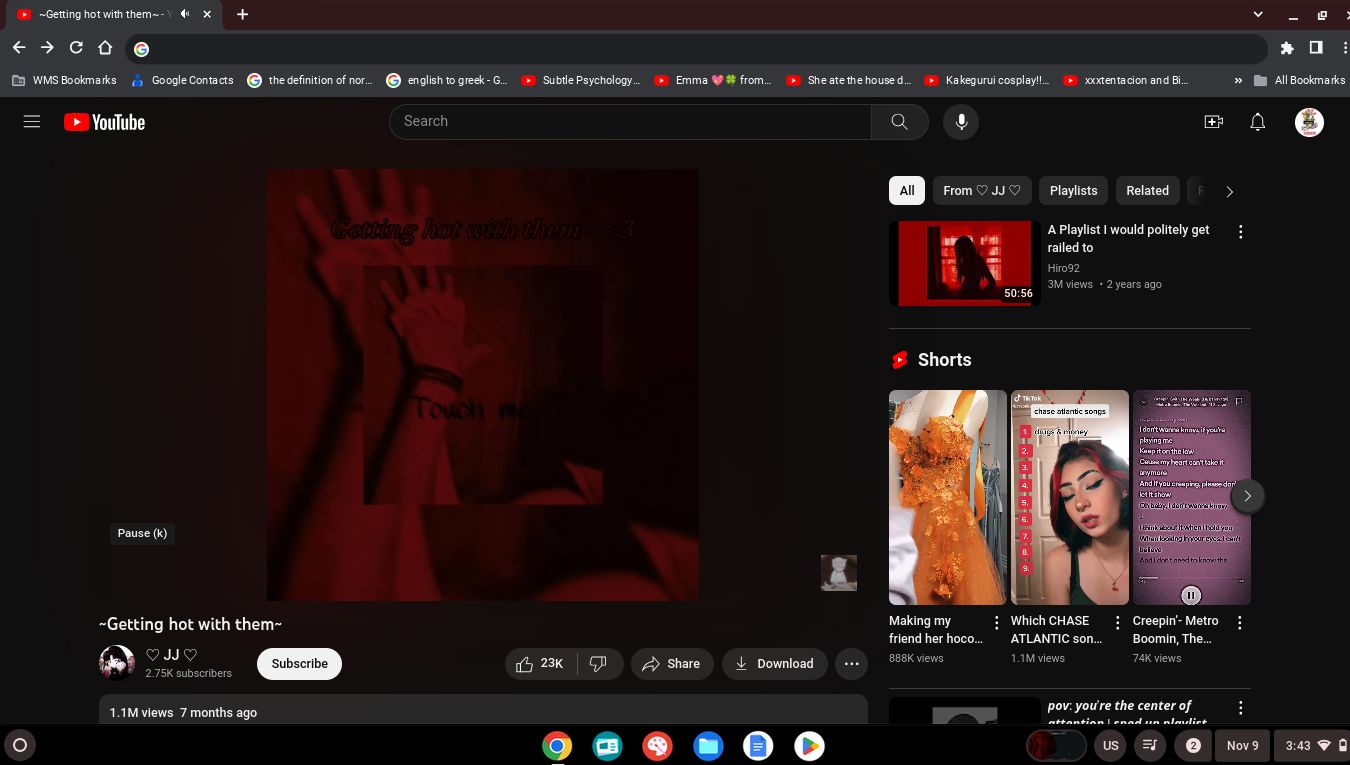Show next Shorts with the arrow

tap(1247, 496)
